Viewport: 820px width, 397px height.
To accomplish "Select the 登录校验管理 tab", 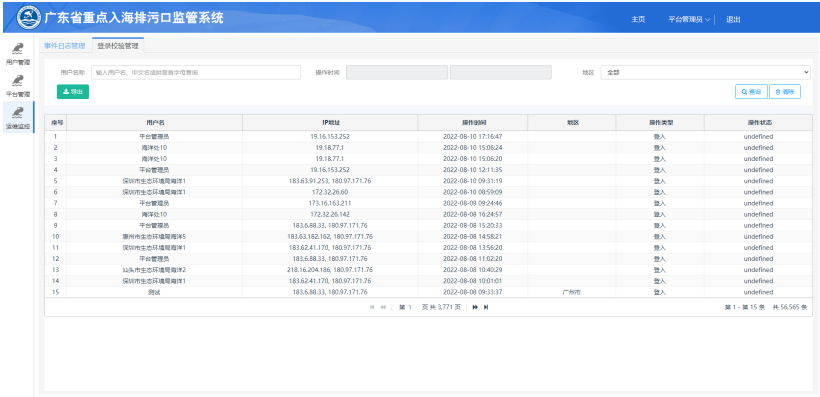I will 118,46.
